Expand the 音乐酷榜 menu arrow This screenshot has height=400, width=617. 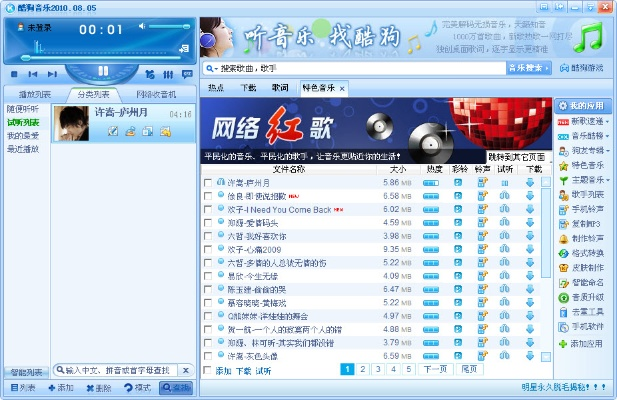(x=608, y=136)
